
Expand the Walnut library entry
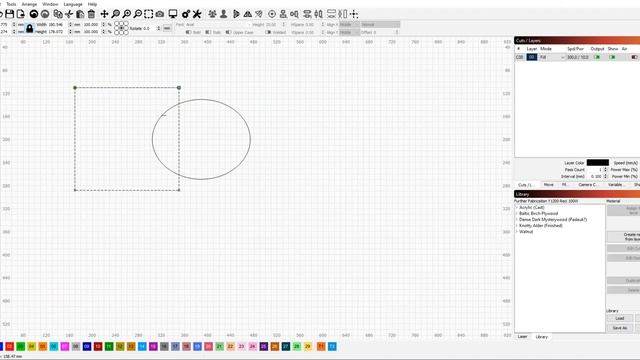pos(517,231)
